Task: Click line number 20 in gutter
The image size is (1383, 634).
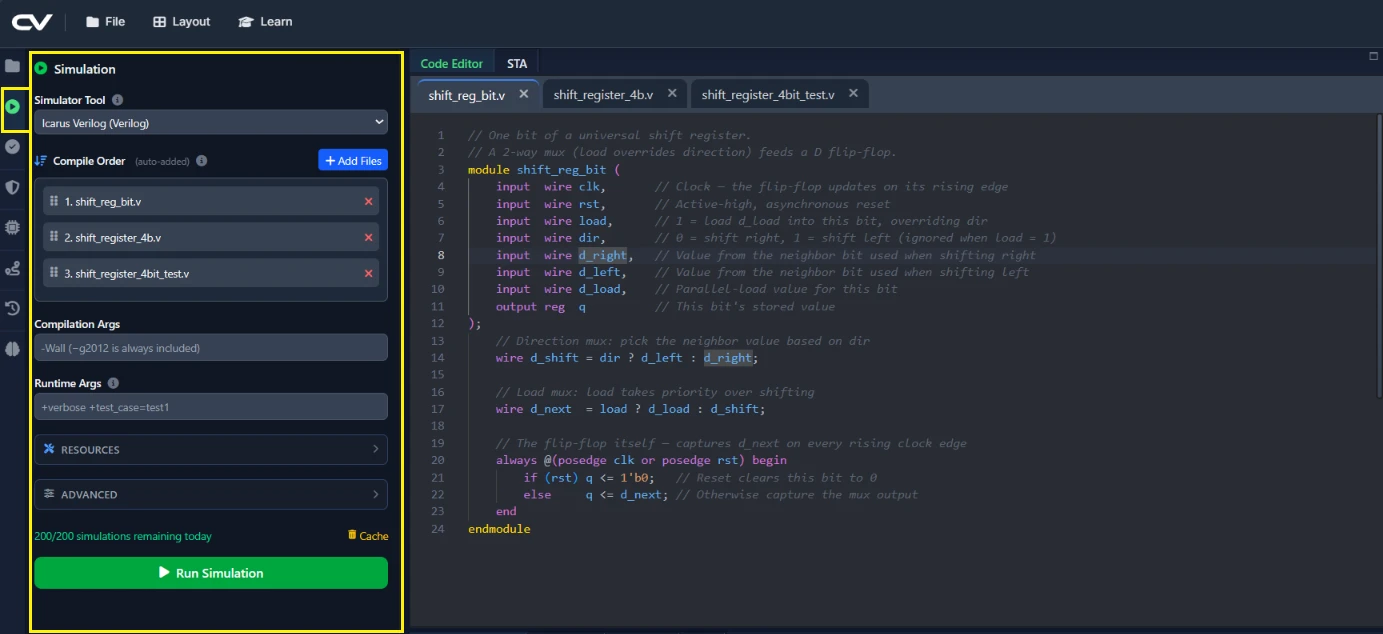Action: [438, 460]
